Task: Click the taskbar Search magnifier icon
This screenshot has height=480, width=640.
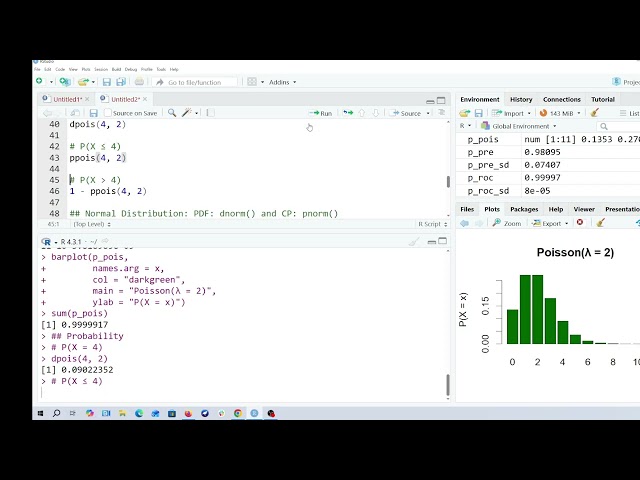Action: coord(56,413)
